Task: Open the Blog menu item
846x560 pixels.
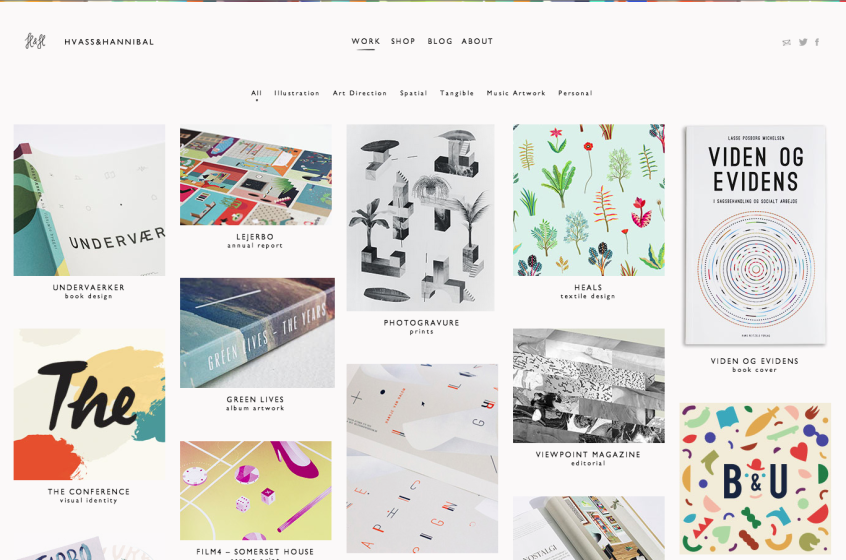Action: pyautogui.click(x=440, y=41)
